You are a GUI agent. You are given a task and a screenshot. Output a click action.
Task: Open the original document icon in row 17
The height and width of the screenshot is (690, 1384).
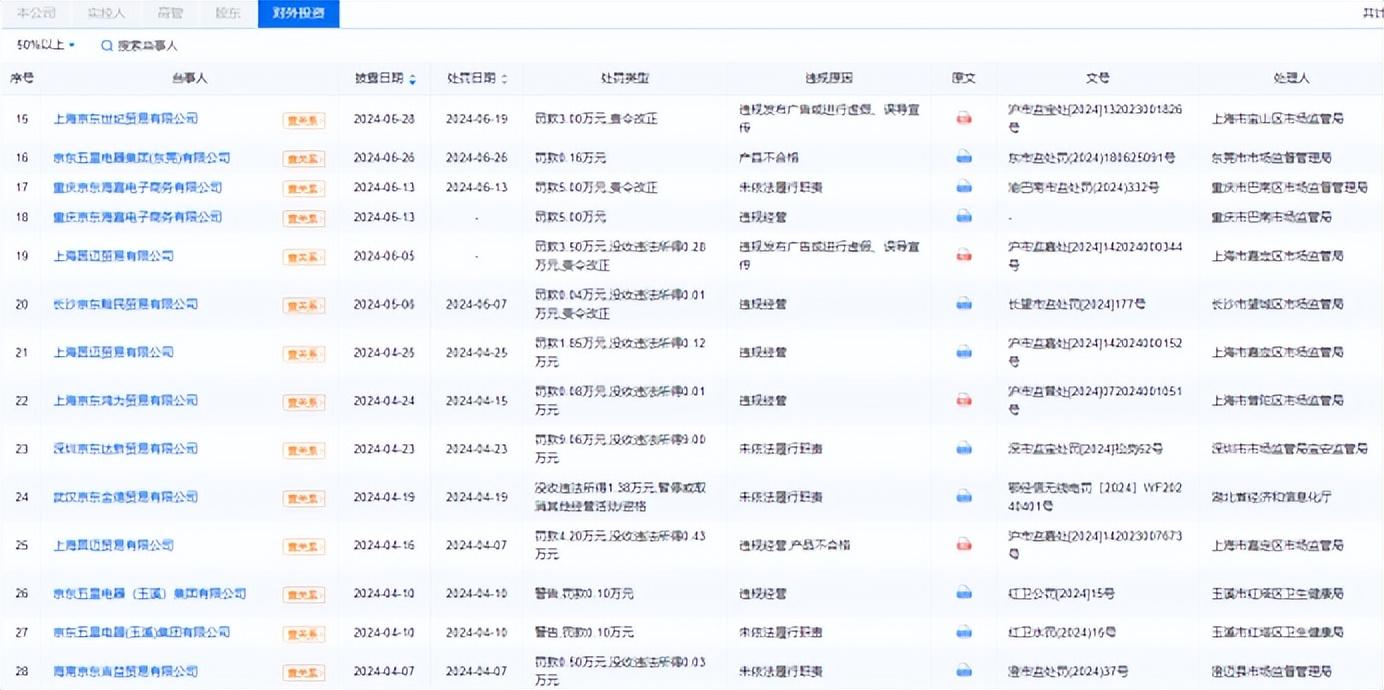coord(963,187)
